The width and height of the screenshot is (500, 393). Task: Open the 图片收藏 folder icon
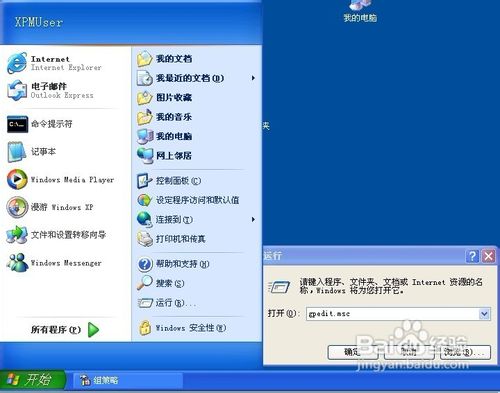pyautogui.click(x=145, y=97)
